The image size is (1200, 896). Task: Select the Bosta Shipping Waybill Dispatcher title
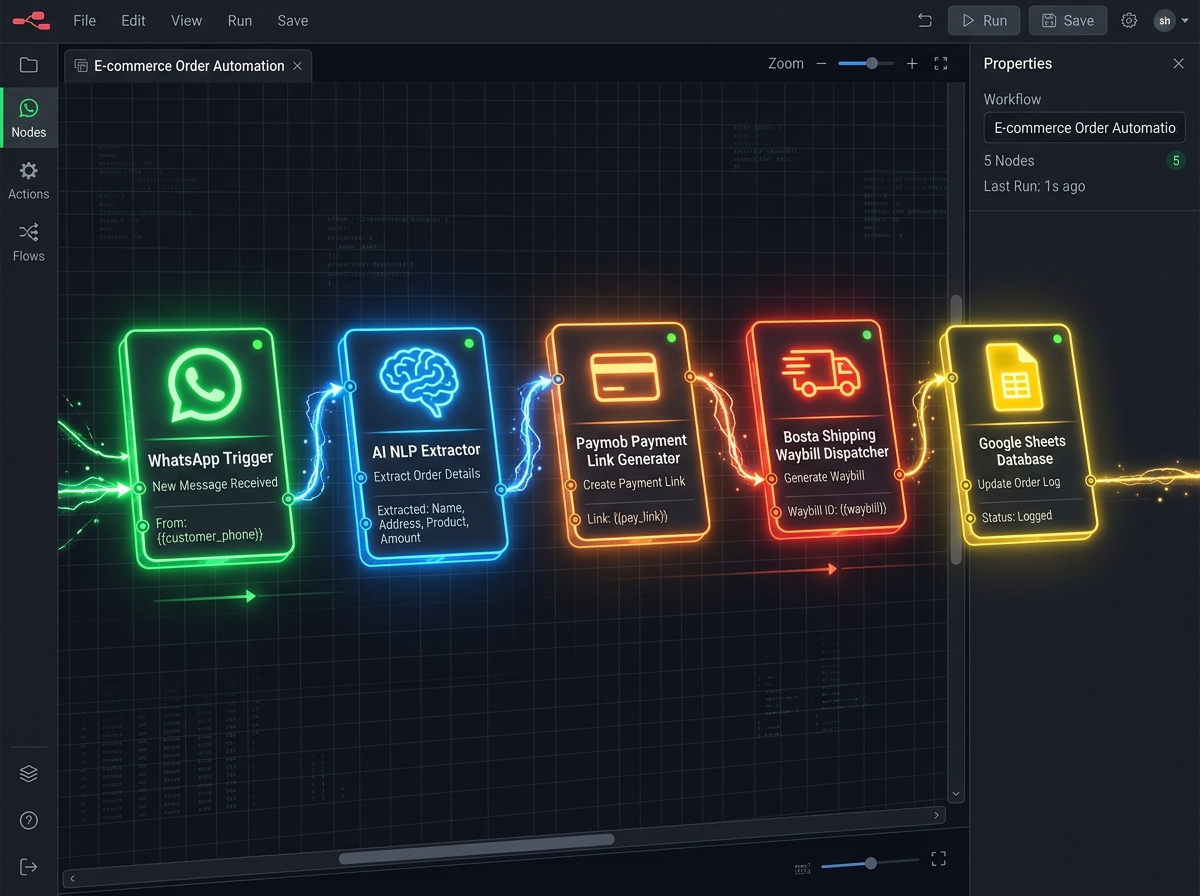click(832, 444)
